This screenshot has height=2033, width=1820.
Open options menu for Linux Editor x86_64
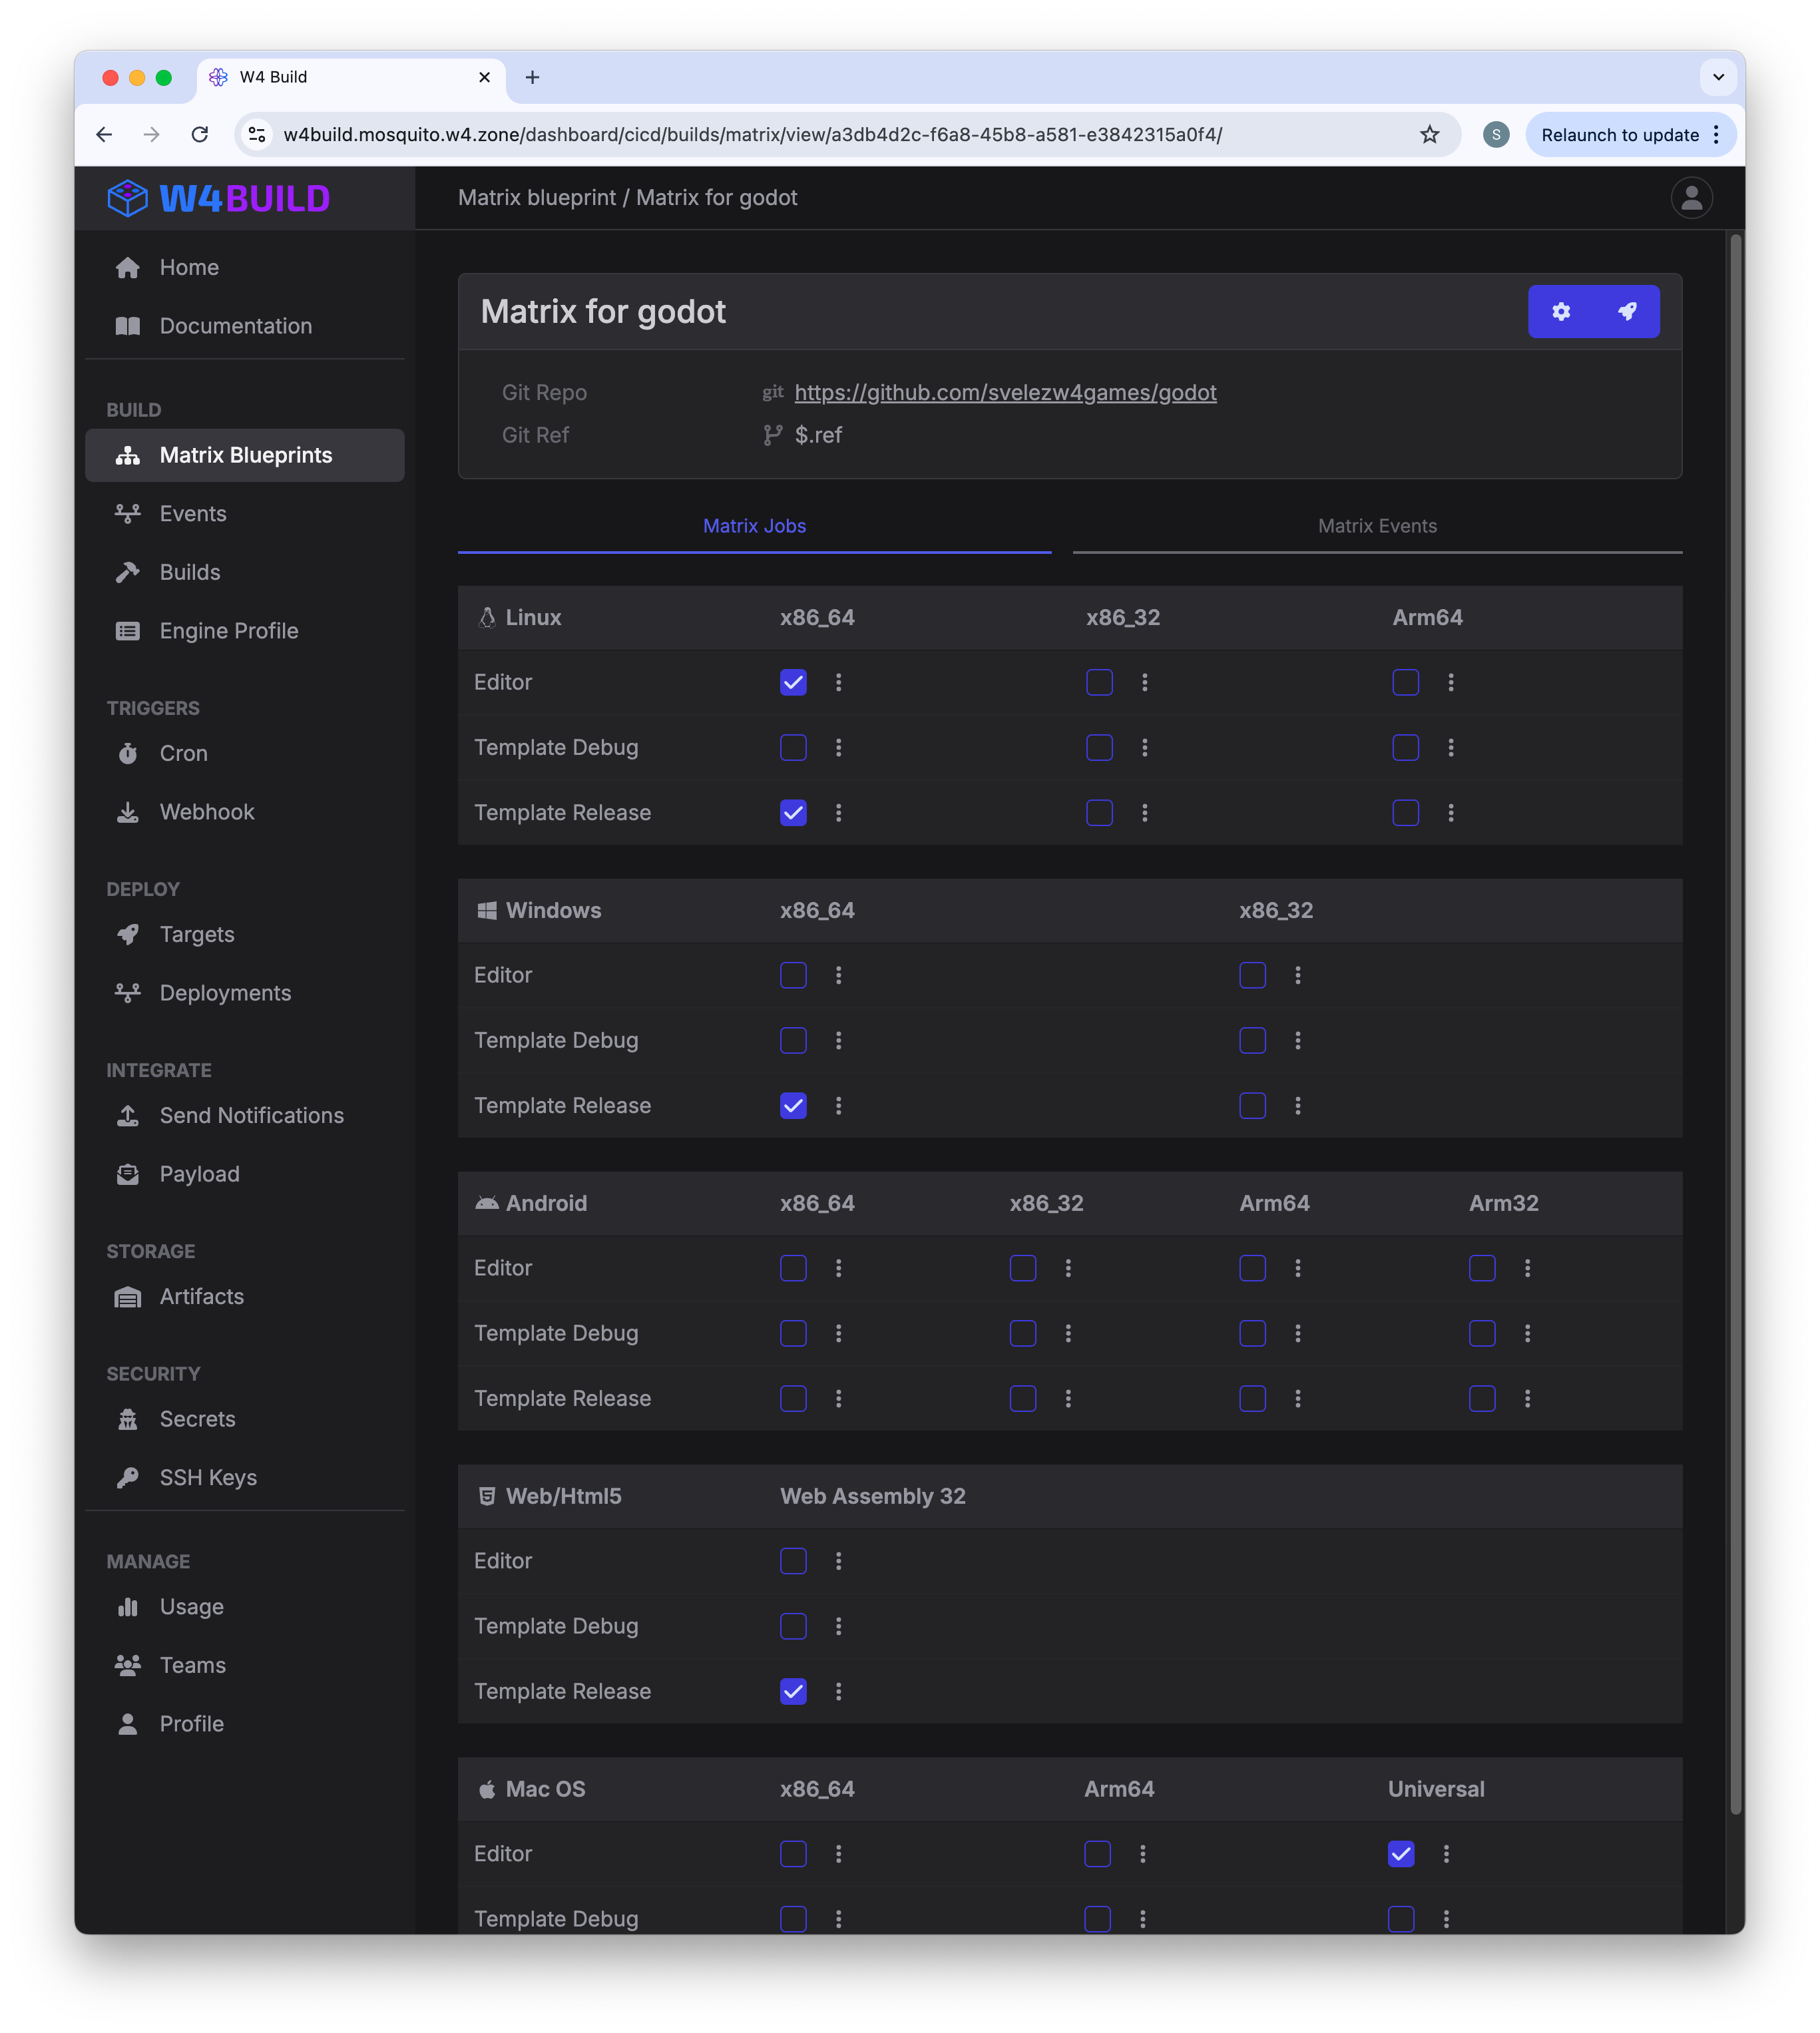pyautogui.click(x=839, y=682)
